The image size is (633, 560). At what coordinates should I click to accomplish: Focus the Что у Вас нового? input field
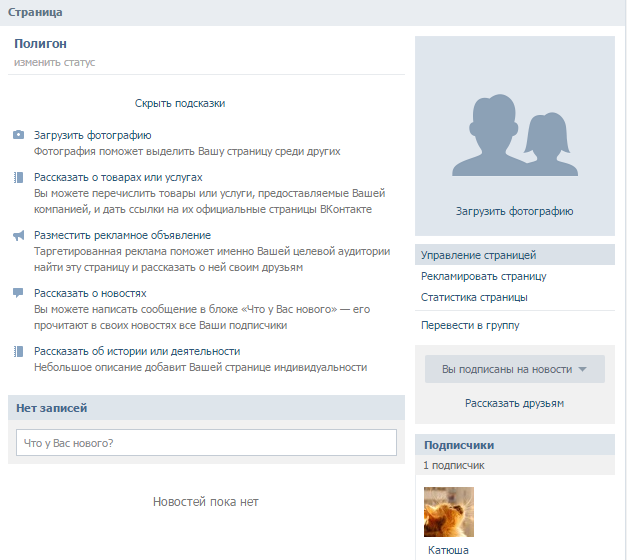(x=206, y=443)
